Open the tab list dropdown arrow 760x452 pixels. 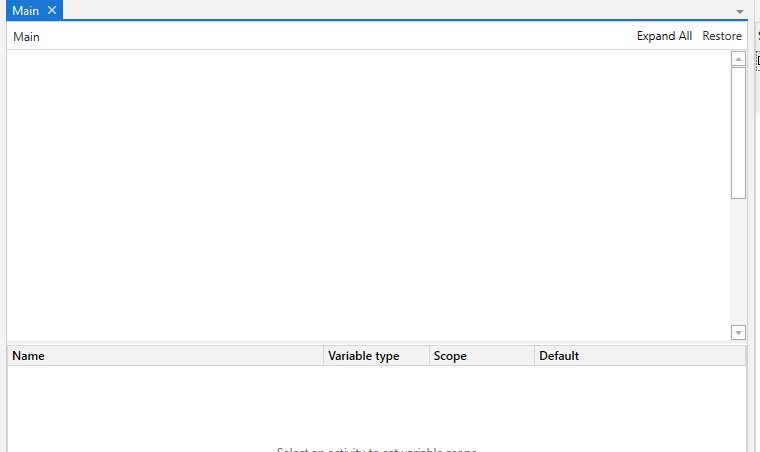[x=739, y=12]
